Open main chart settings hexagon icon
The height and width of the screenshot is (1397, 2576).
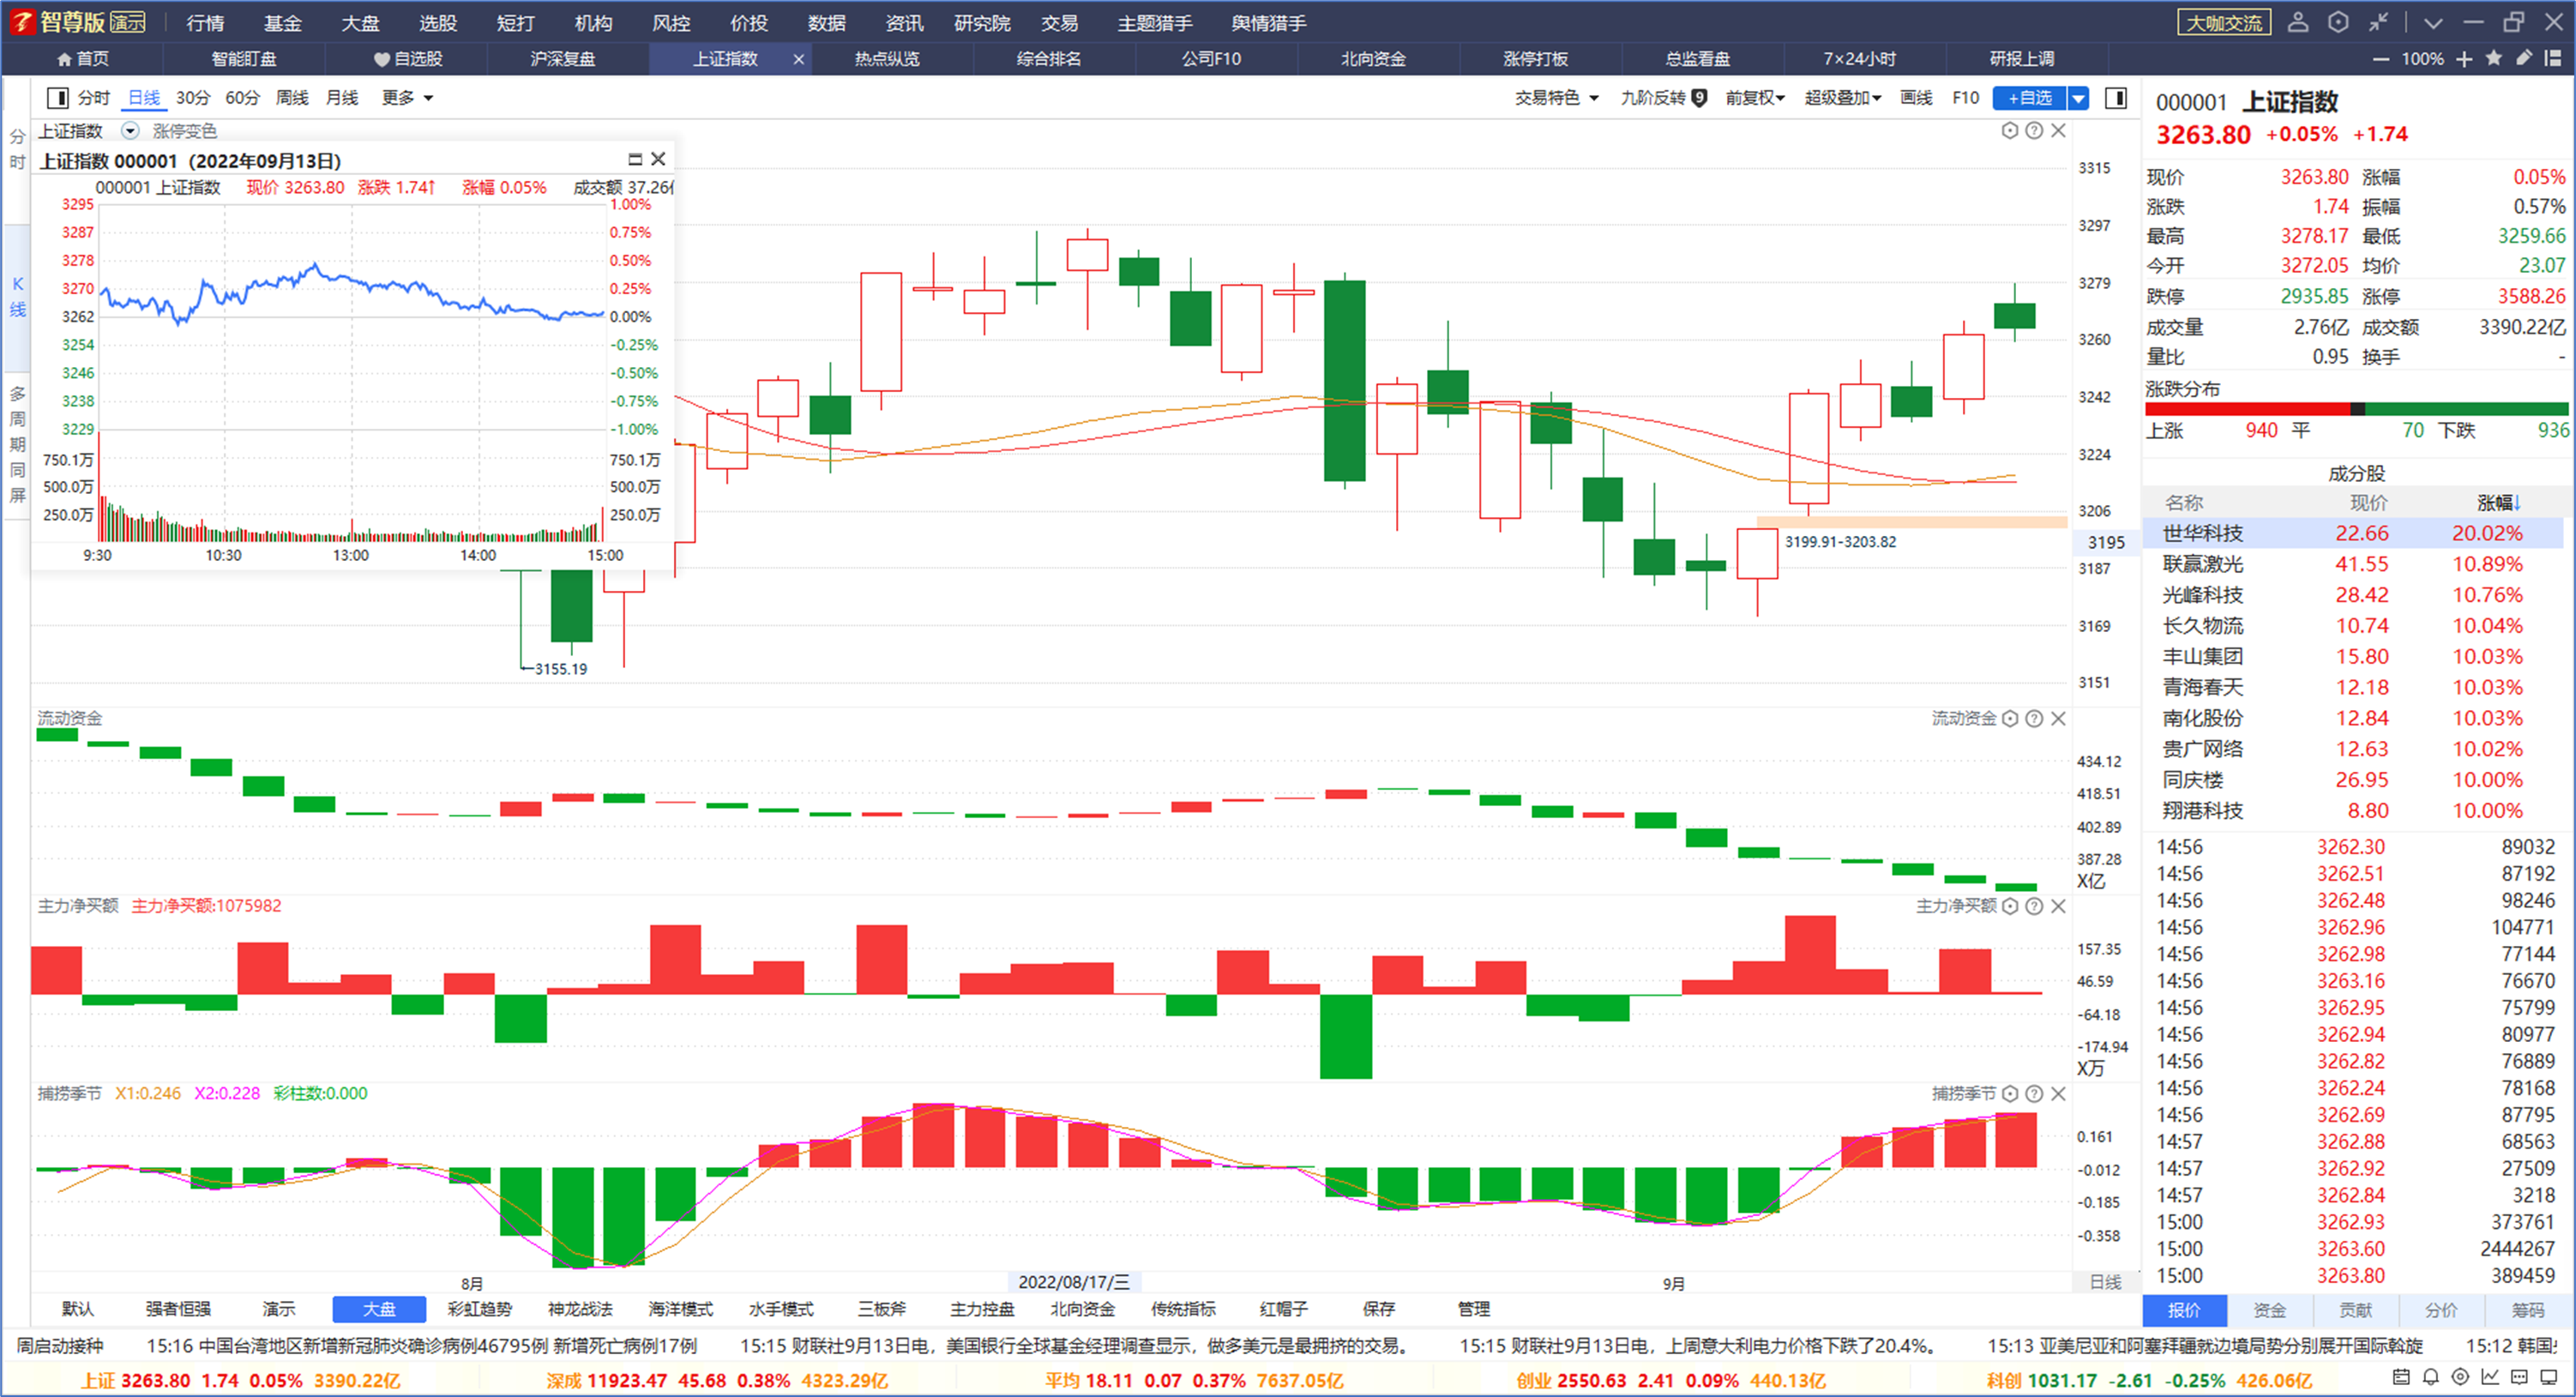[2010, 130]
